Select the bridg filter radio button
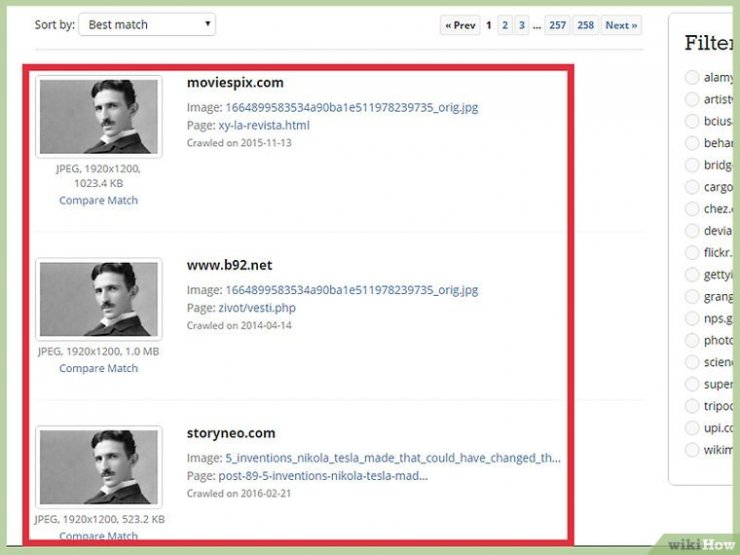Image resolution: width=740 pixels, height=555 pixels. click(692, 165)
